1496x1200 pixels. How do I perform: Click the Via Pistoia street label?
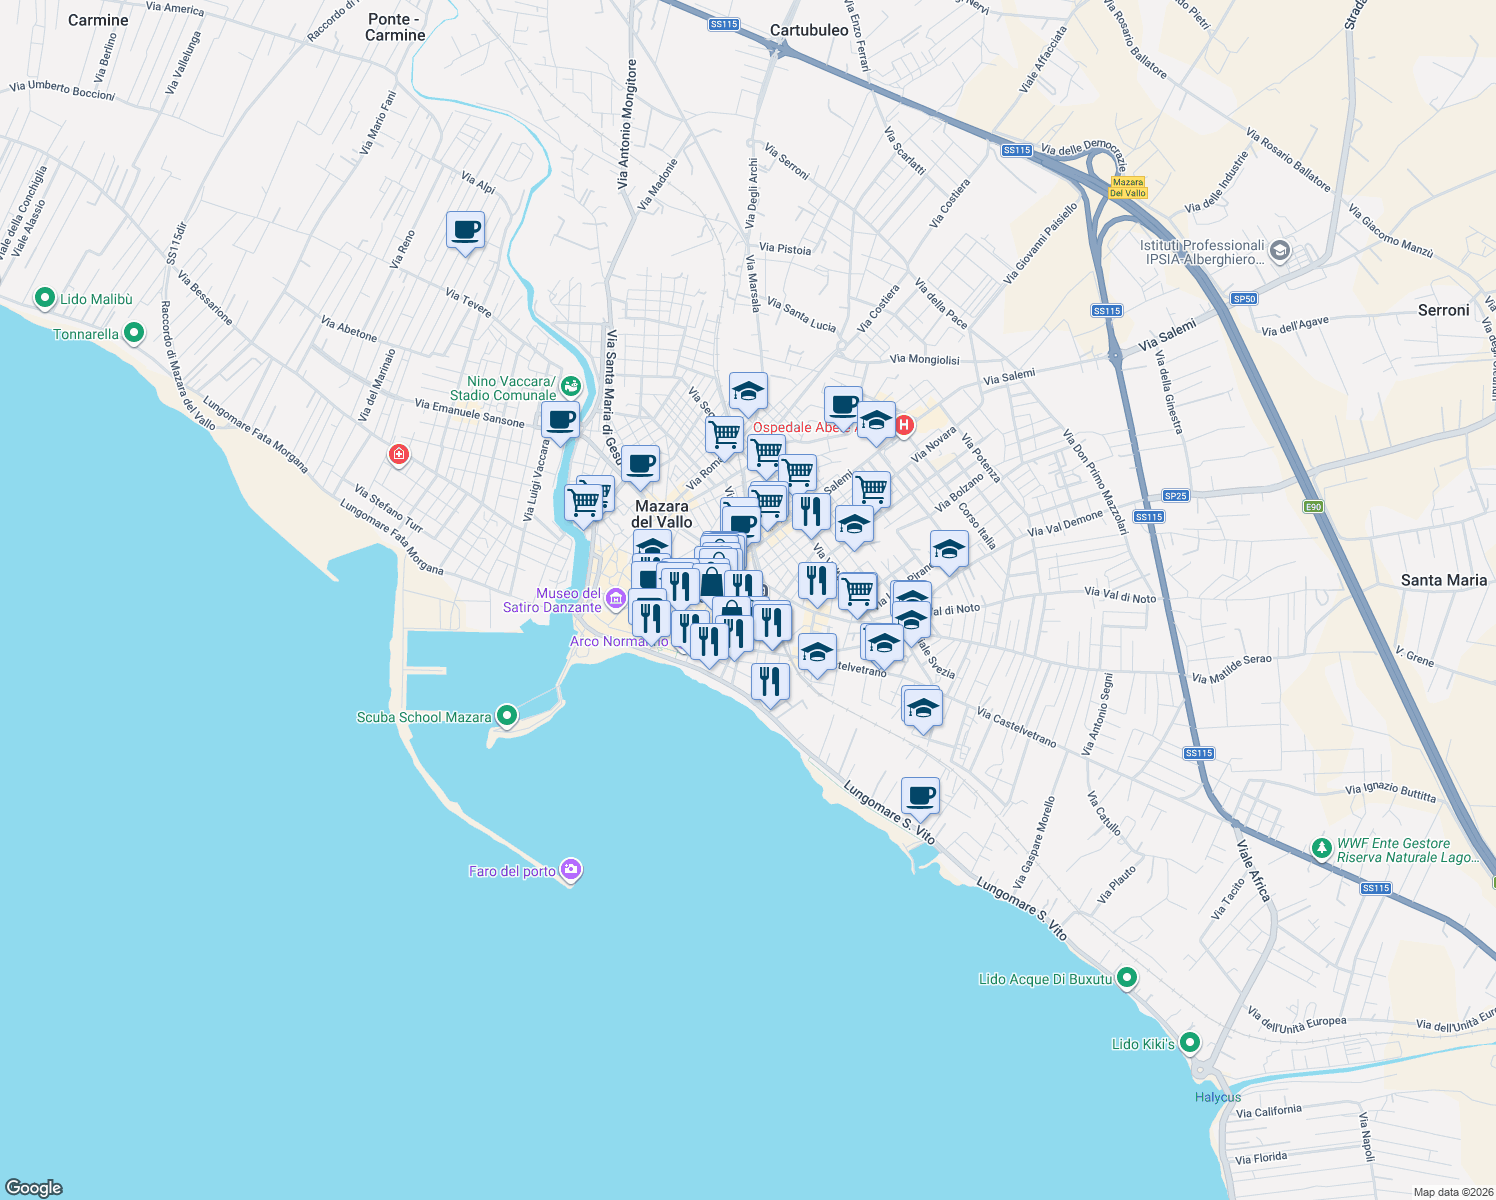tap(785, 249)
